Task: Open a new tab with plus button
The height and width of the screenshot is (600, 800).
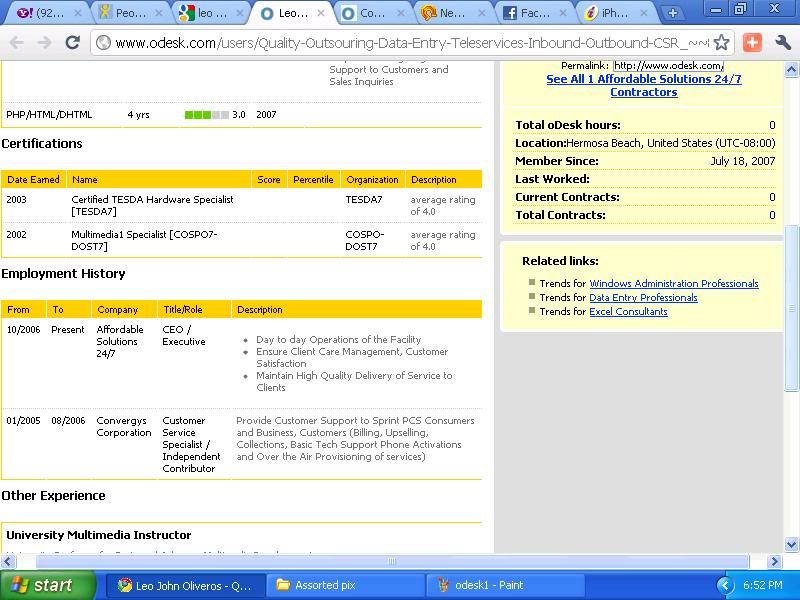Action: [x=672, y=13]
